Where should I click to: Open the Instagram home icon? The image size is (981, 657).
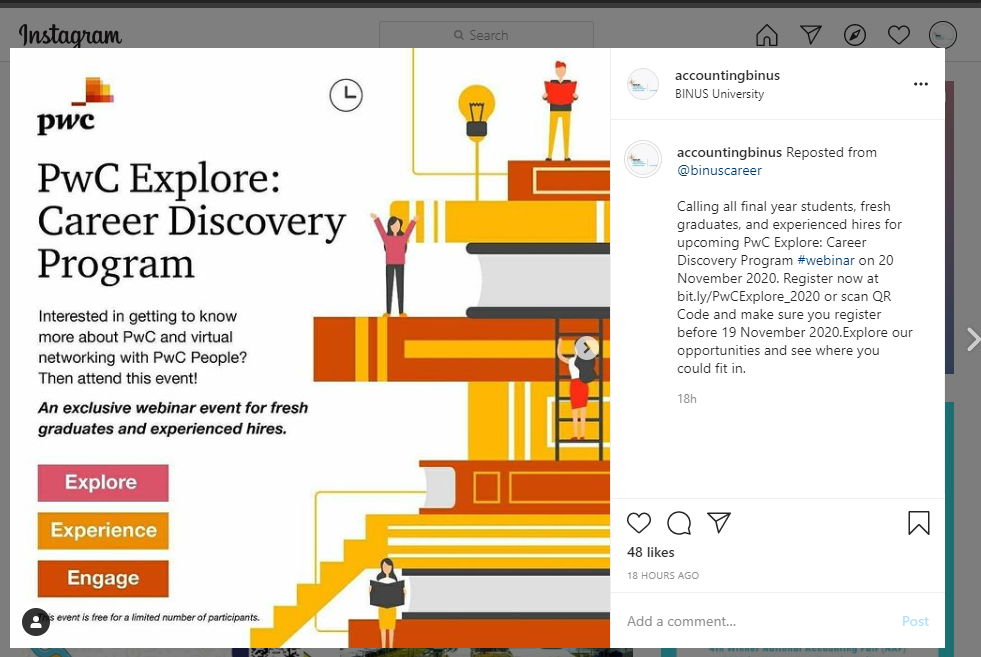tap(766, 35)
